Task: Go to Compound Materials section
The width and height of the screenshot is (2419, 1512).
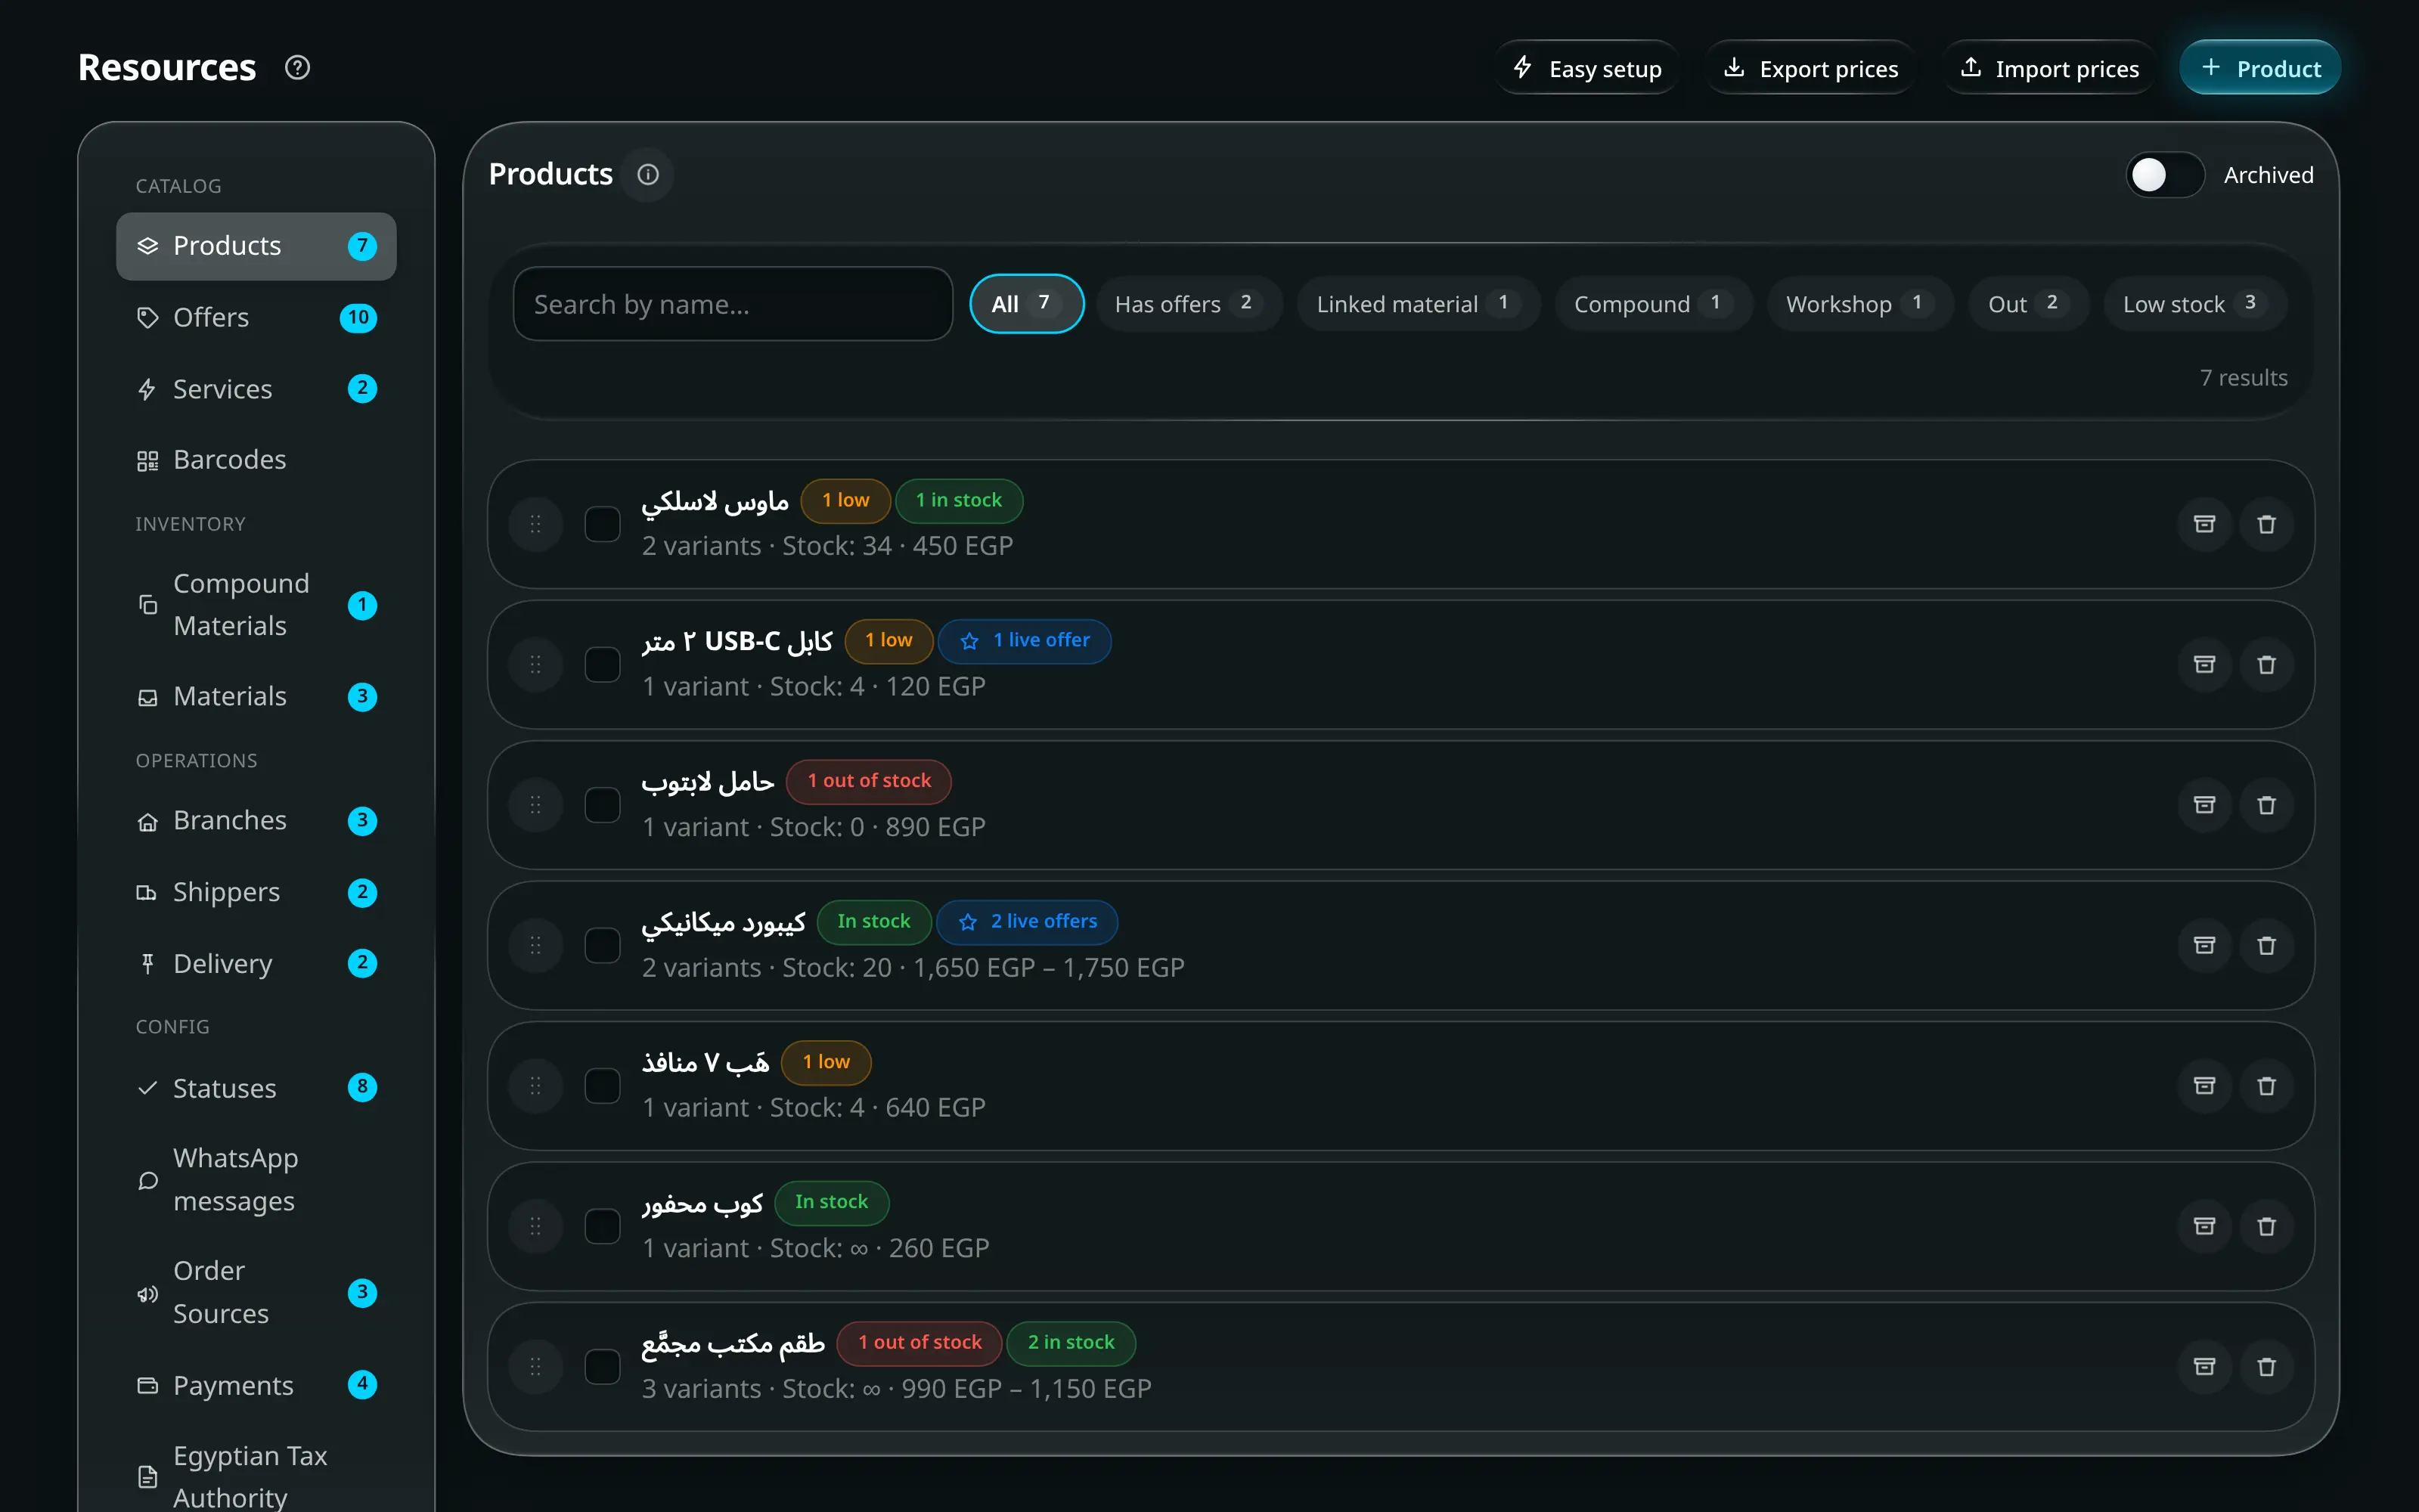Action: click(x=256, y=605)
